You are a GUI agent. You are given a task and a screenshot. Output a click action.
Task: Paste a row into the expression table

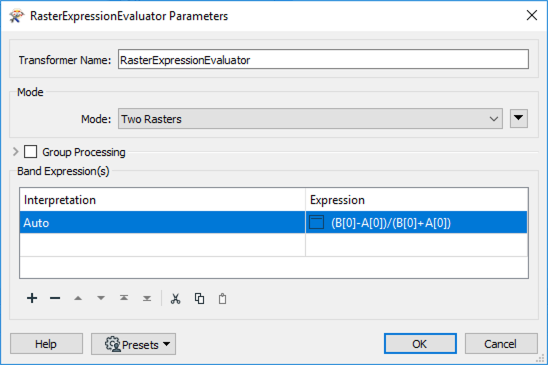click(222, 299)
